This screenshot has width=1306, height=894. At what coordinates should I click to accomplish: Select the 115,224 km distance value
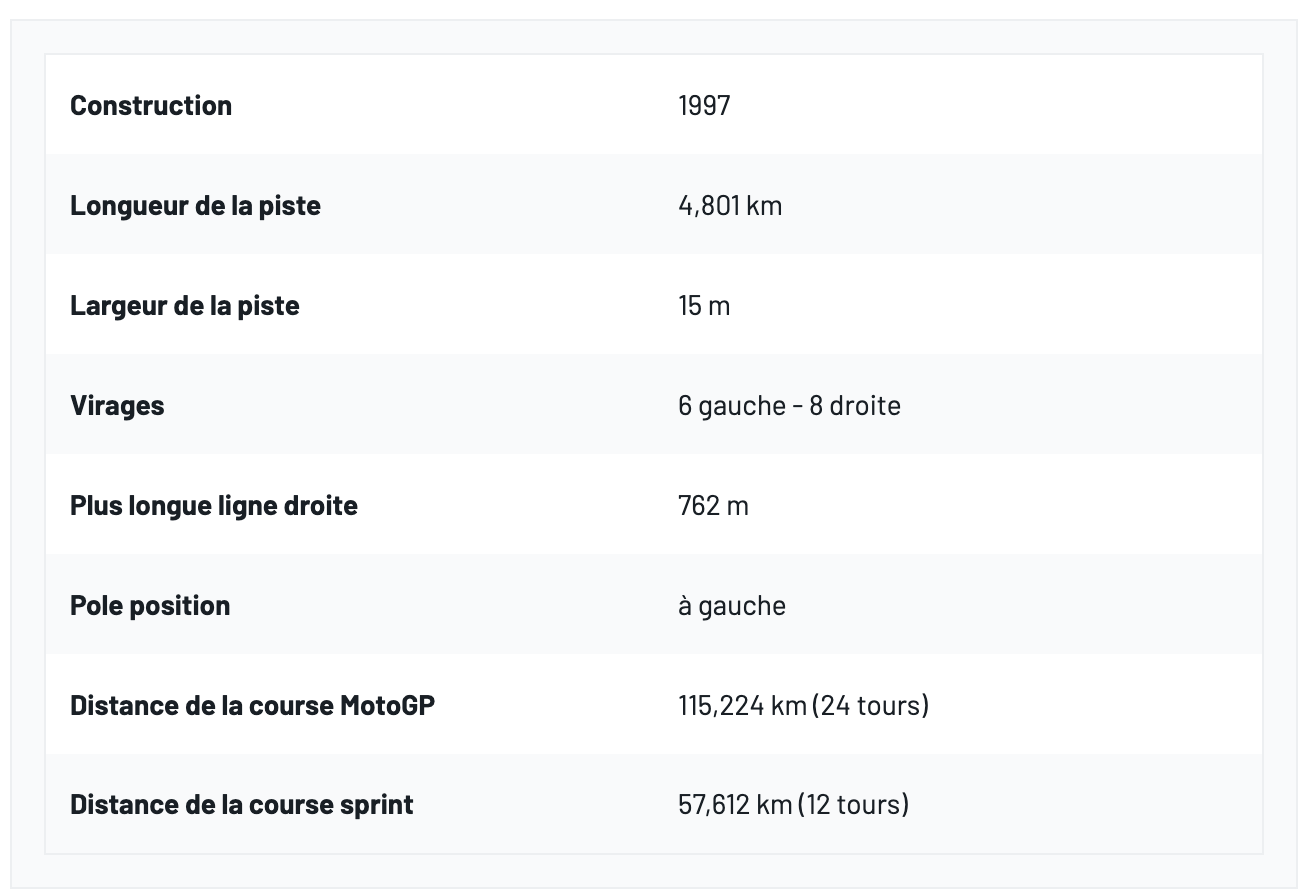click(742, 705)
